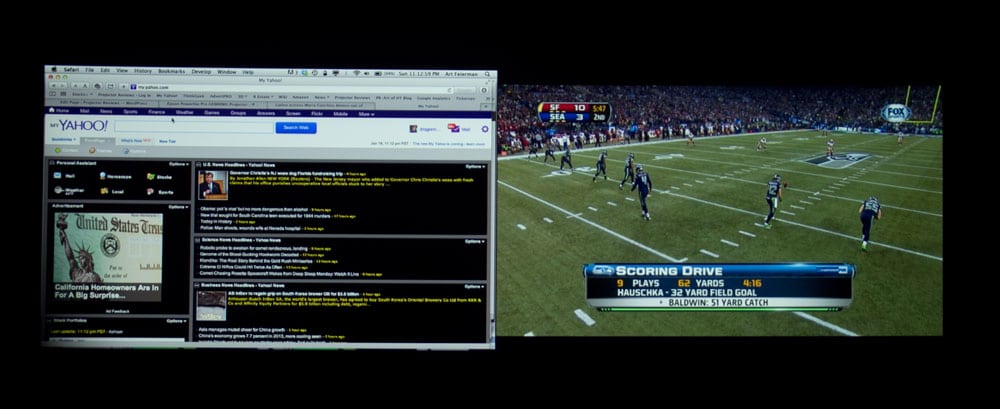
Task: Click the Governor Christie news thumbnail
Action: pyautogui.click(x=213, y=185)
